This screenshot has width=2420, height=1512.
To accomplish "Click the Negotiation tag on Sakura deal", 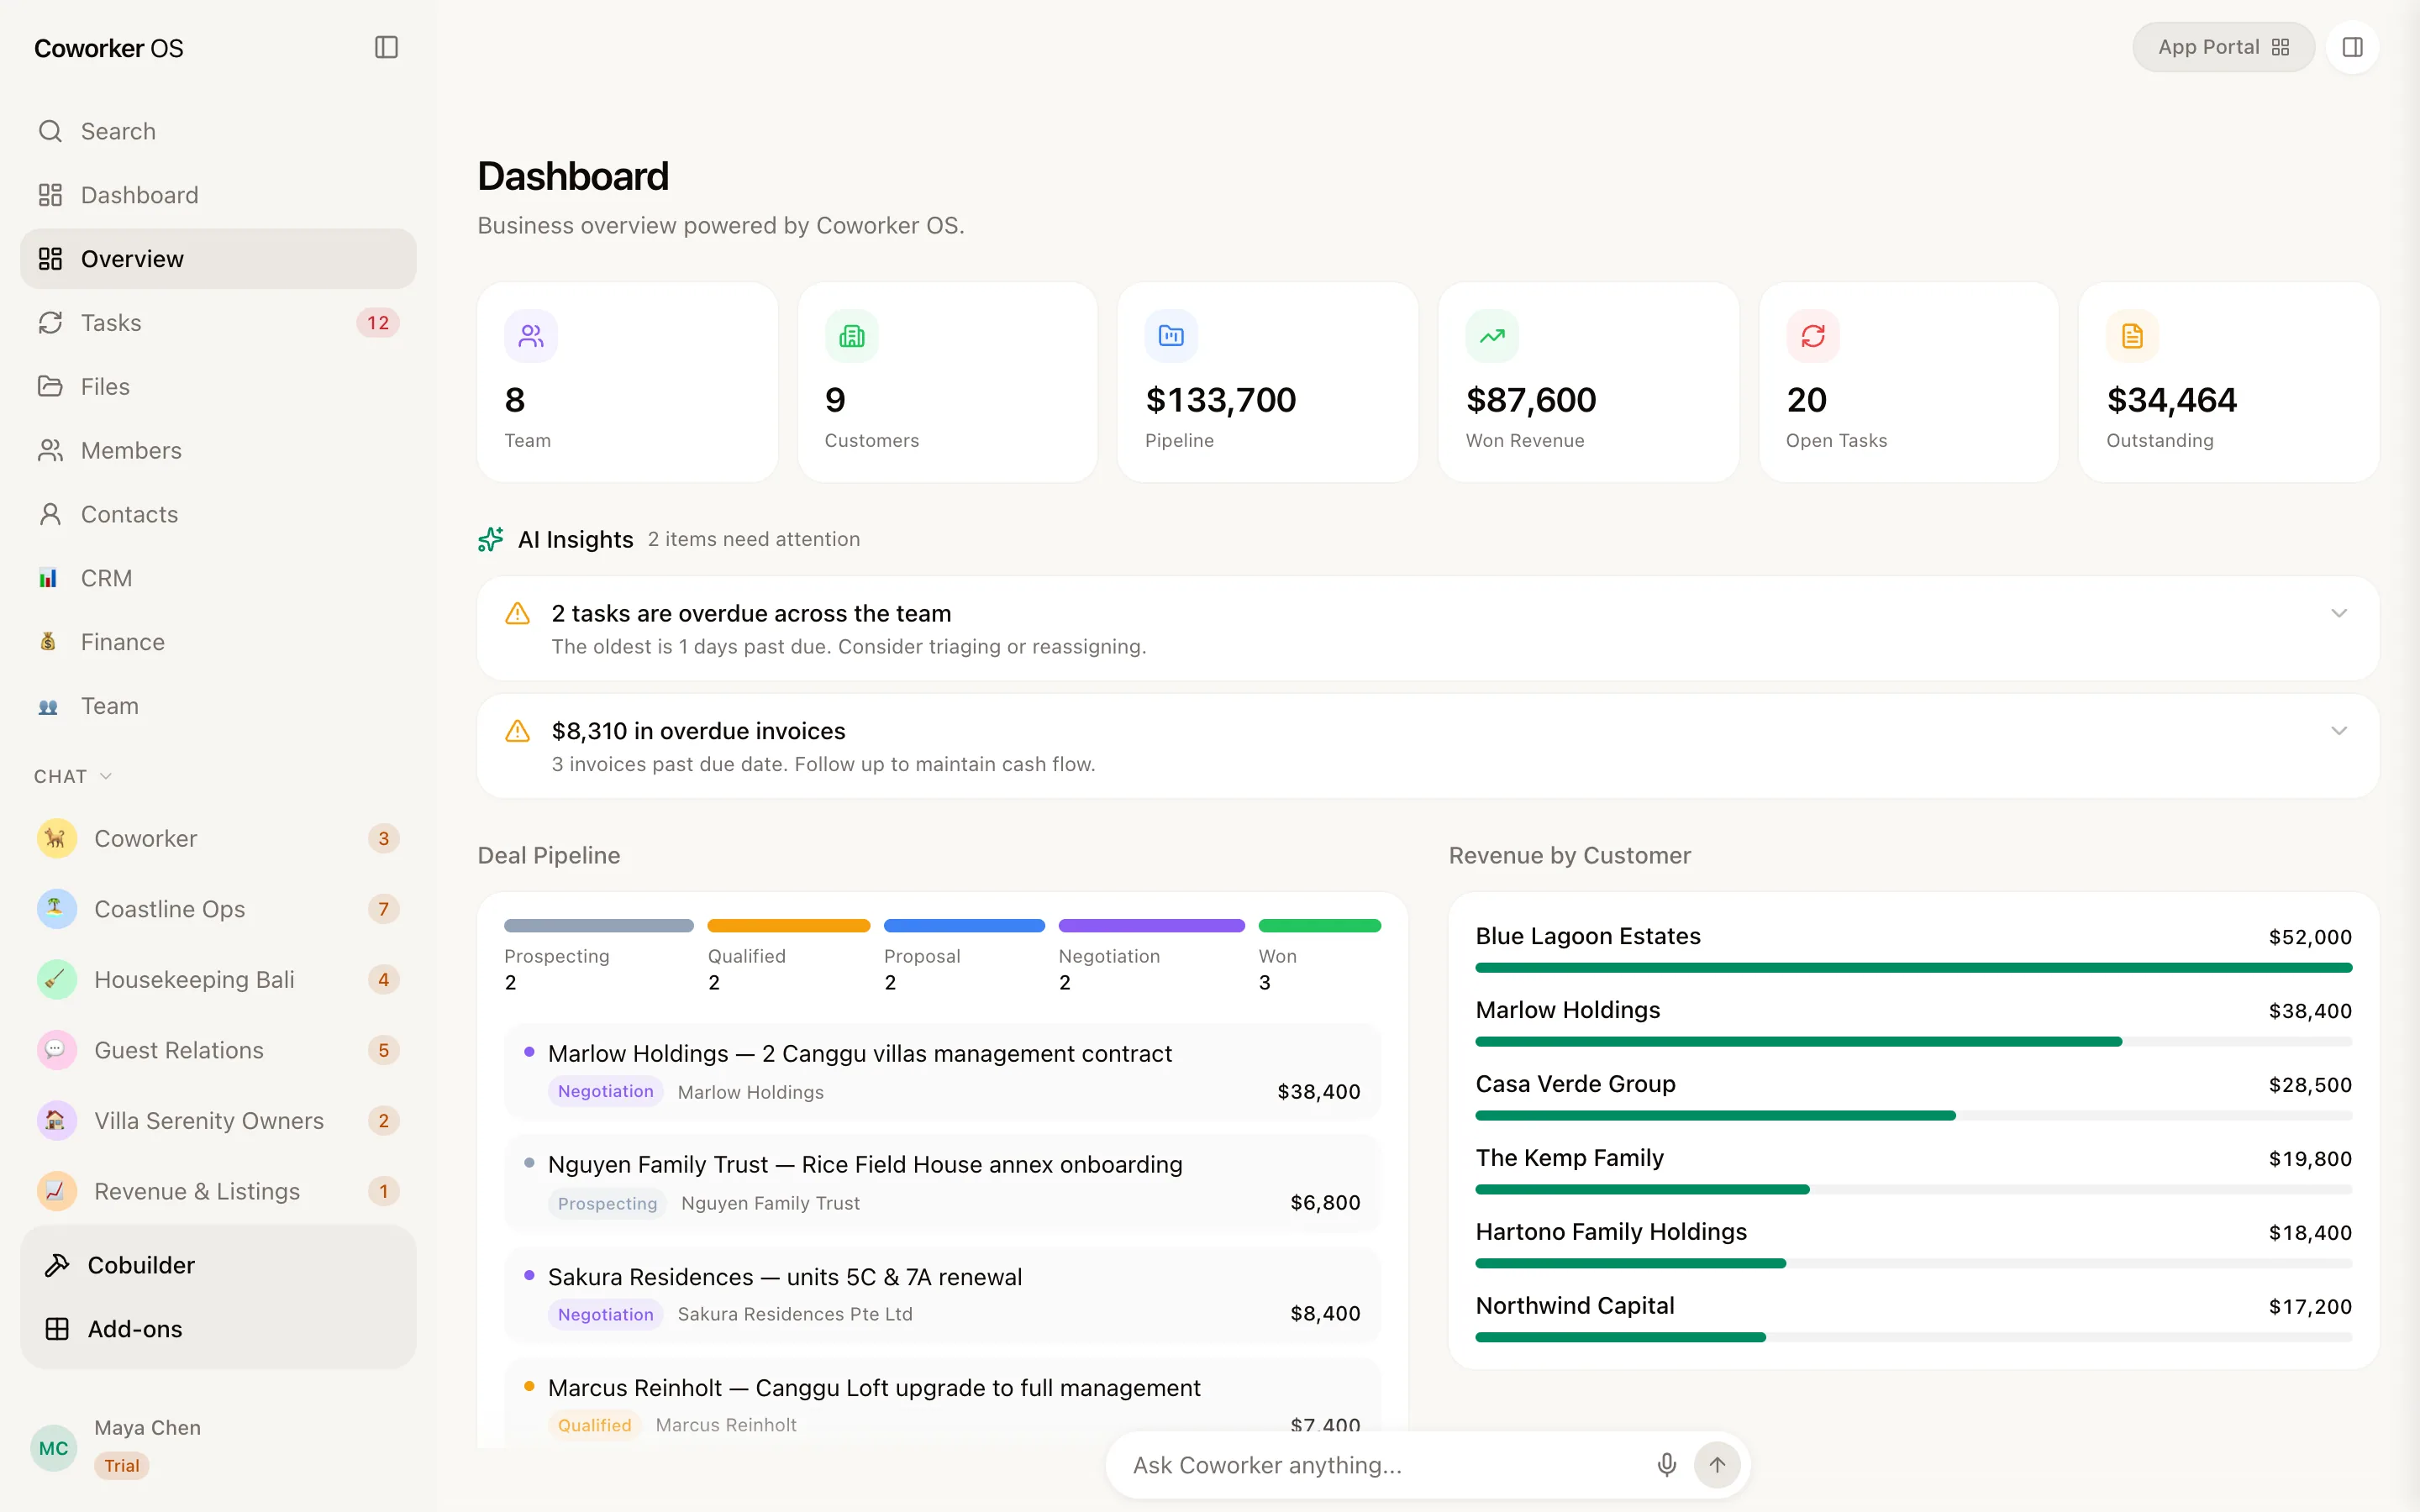I will pyautogui.click(x=606, y=1314).
